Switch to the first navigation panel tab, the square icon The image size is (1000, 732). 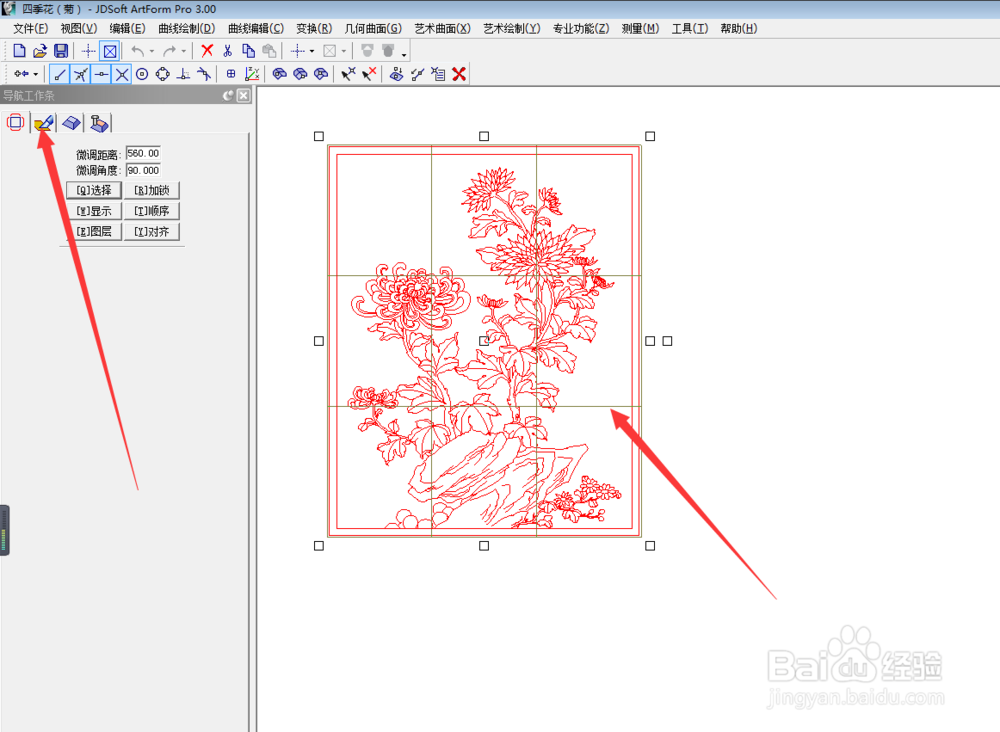(x=15, y=122)
